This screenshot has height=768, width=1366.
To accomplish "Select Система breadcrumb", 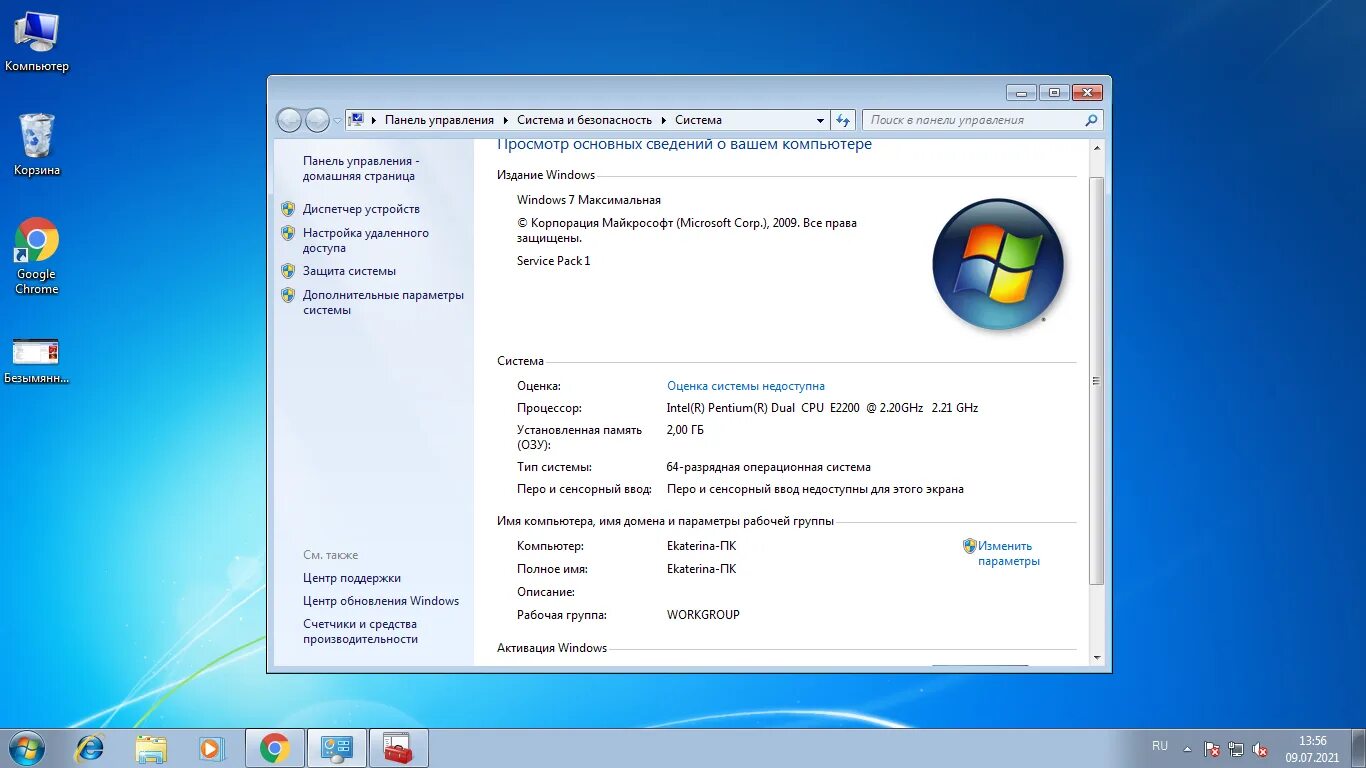I will click(698, 120).
